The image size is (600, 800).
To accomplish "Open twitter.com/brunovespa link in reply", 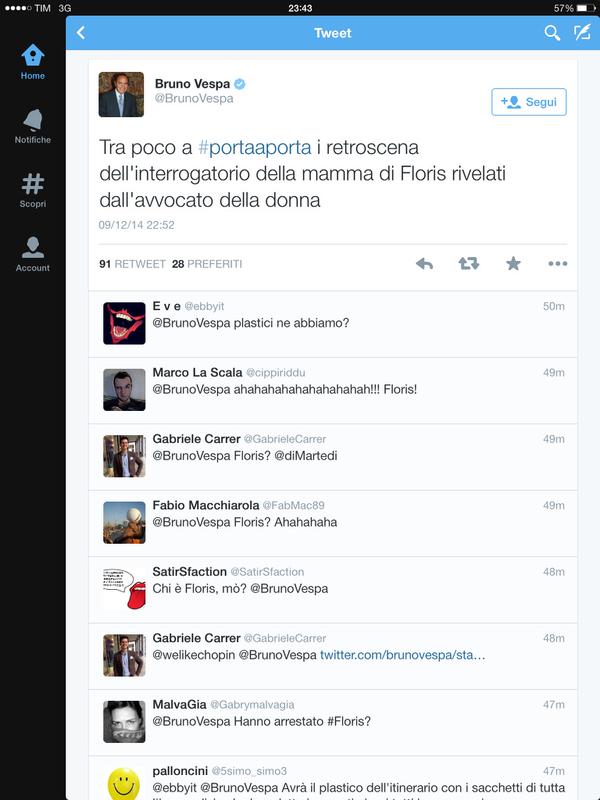I will pyautogui.click(x=403, y=655).
